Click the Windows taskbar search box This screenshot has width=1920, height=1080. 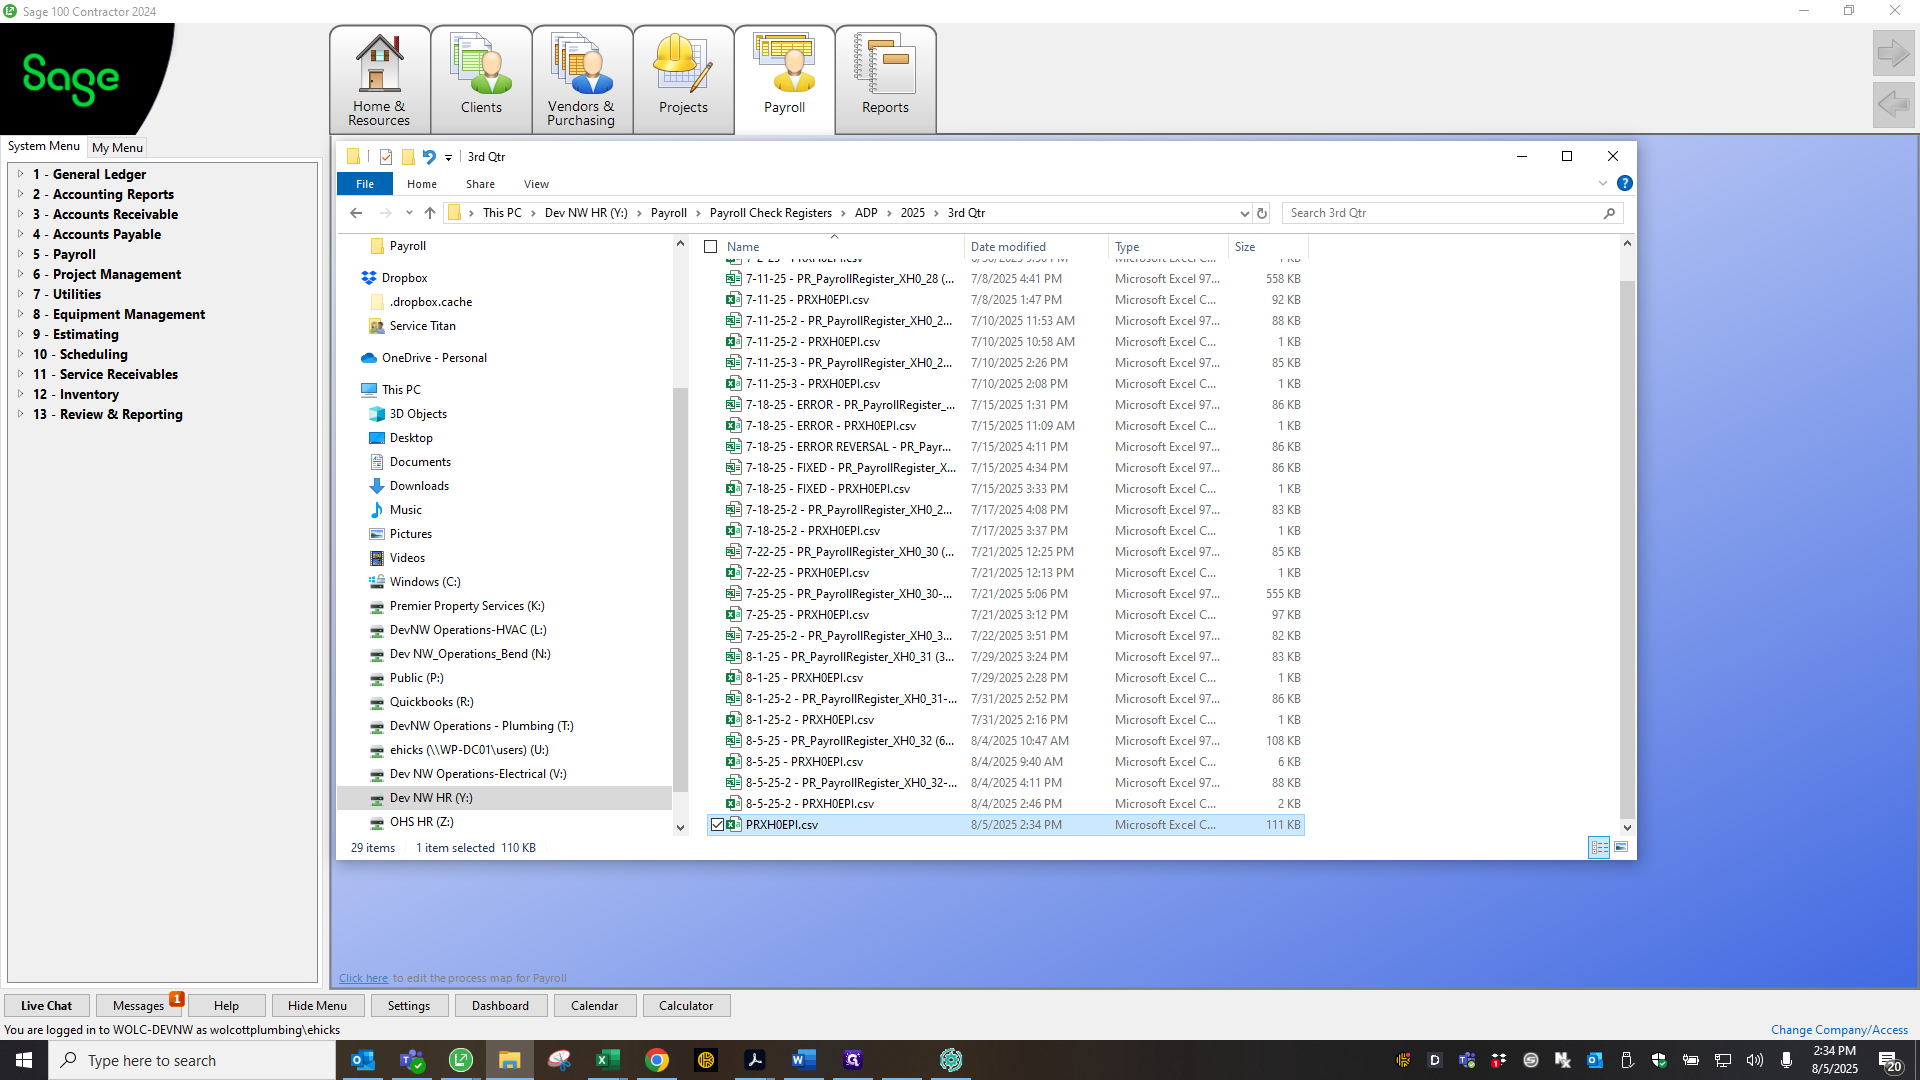tap(192, 1060)
